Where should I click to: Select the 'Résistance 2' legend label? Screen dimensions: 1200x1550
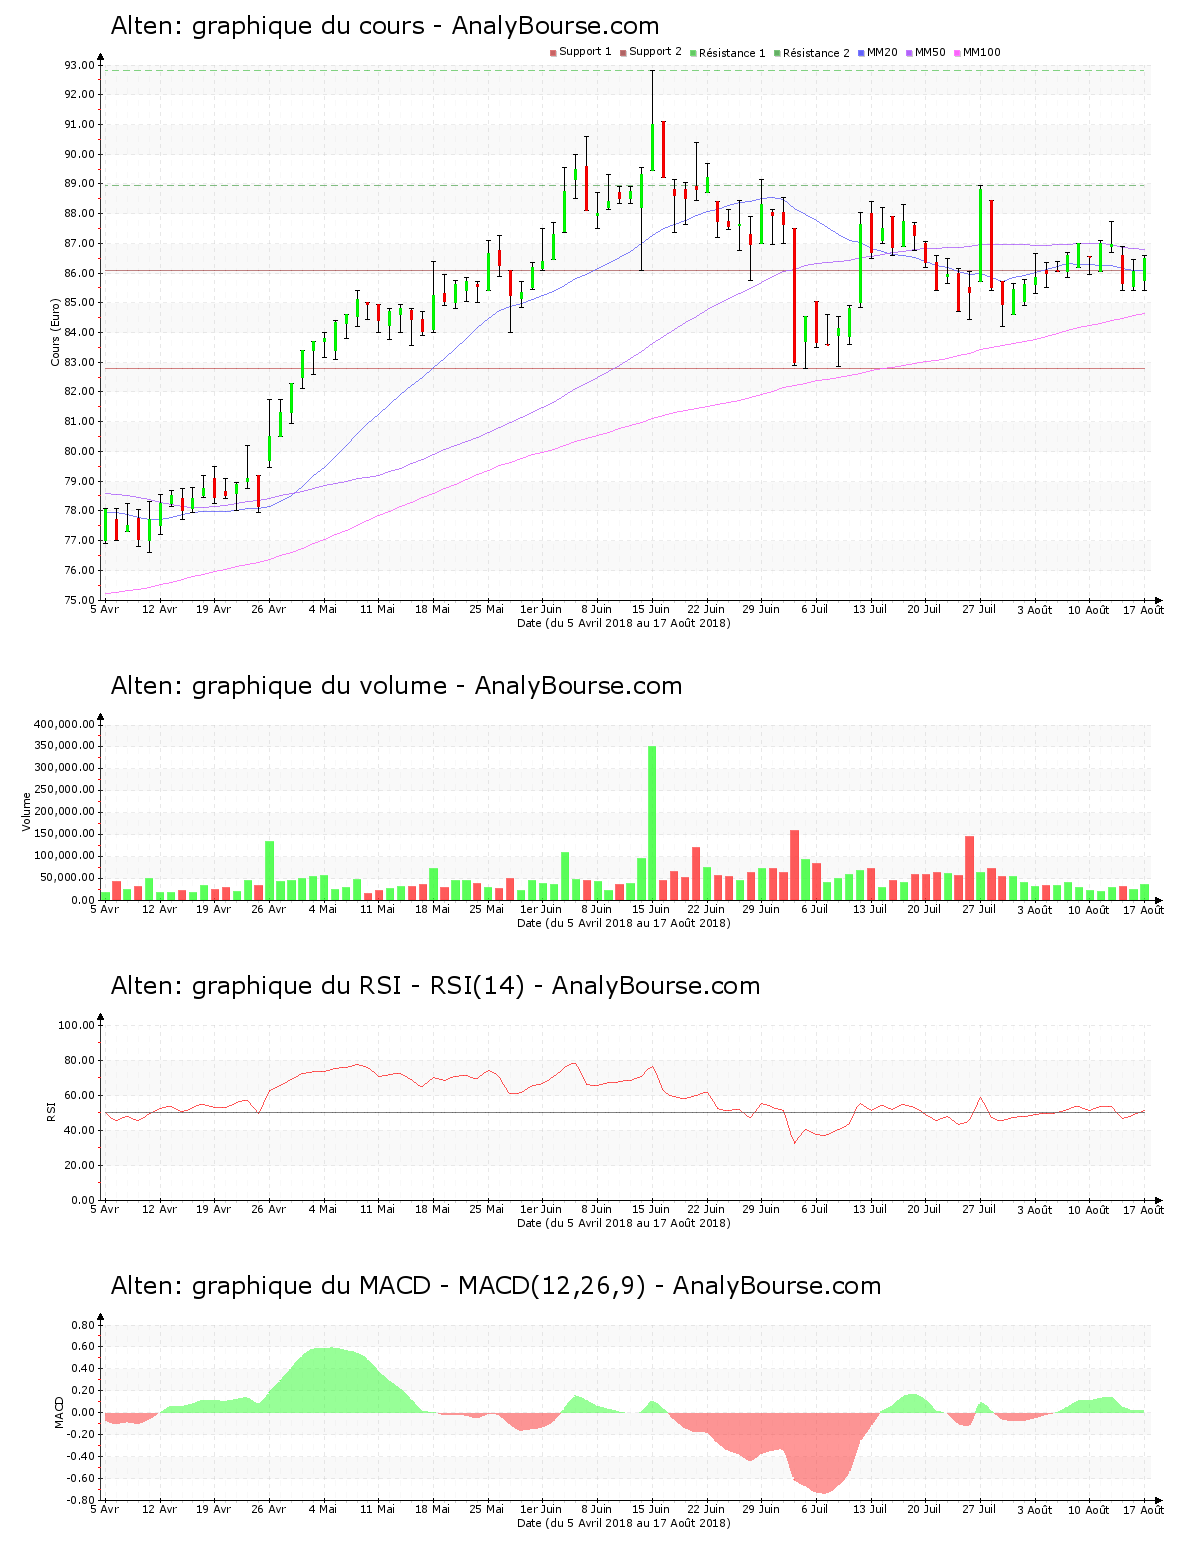pos(816,53)
